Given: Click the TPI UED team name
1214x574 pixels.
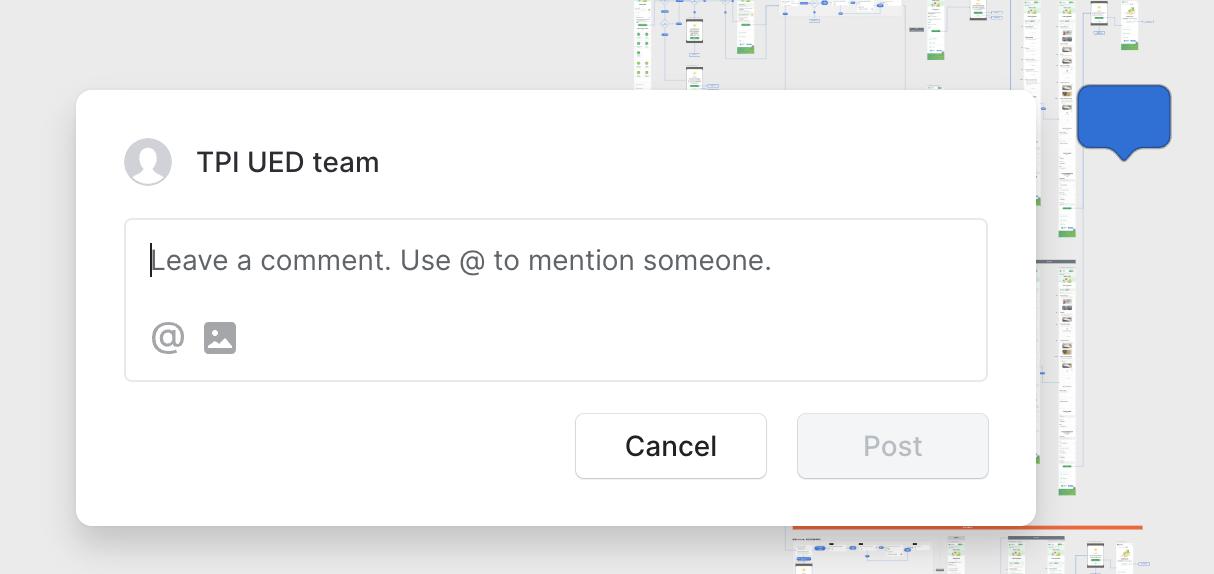Looking at the screenshot, I should click(x=288, y=162).
